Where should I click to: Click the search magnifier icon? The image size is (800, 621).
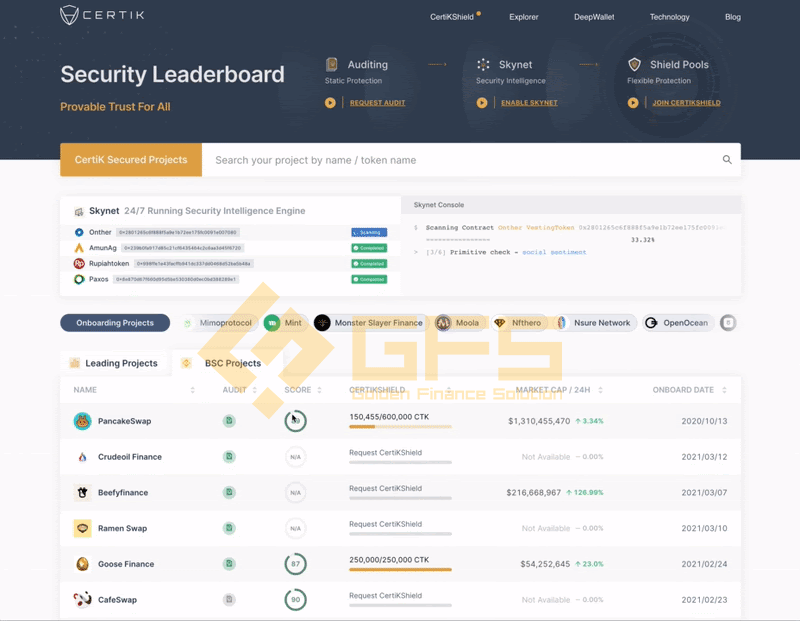coord(727,160)
